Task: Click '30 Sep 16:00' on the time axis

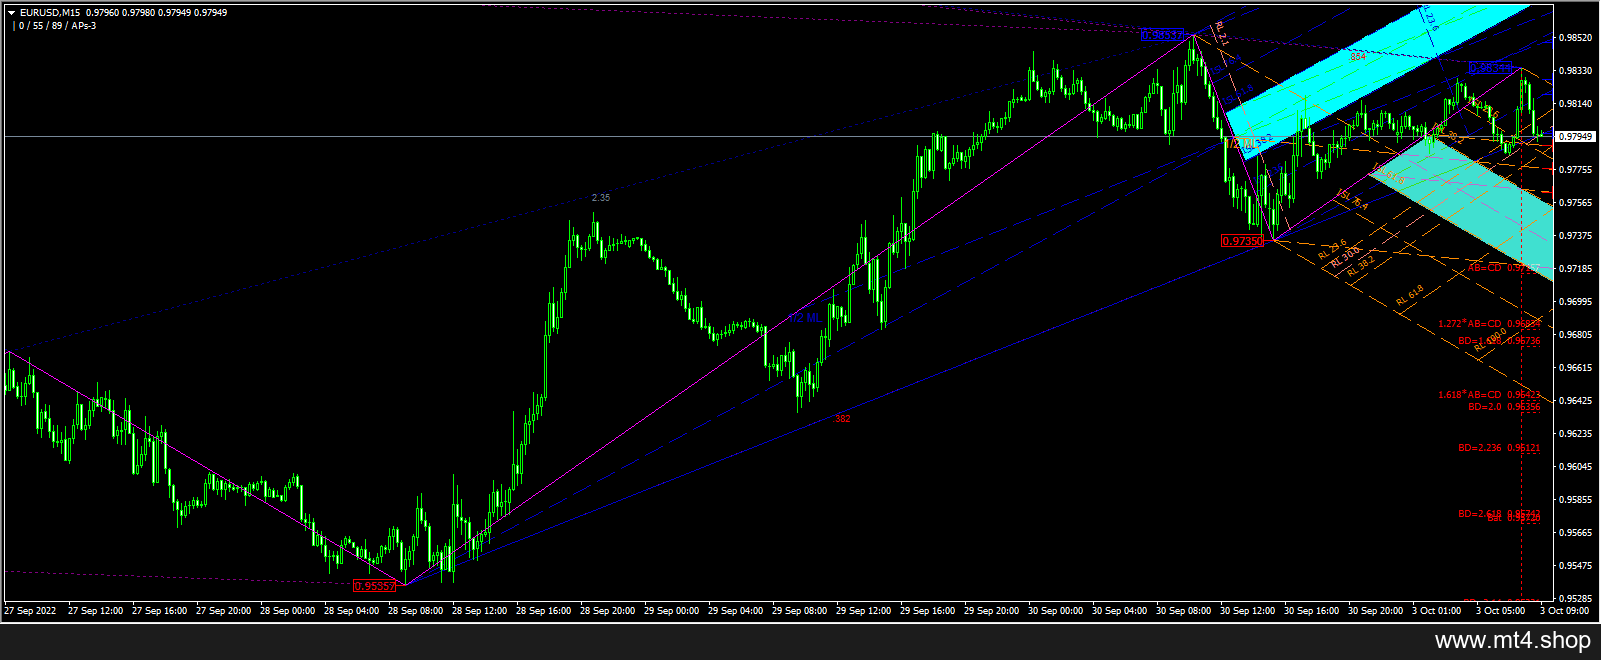Action: [x=1311, y=610]
